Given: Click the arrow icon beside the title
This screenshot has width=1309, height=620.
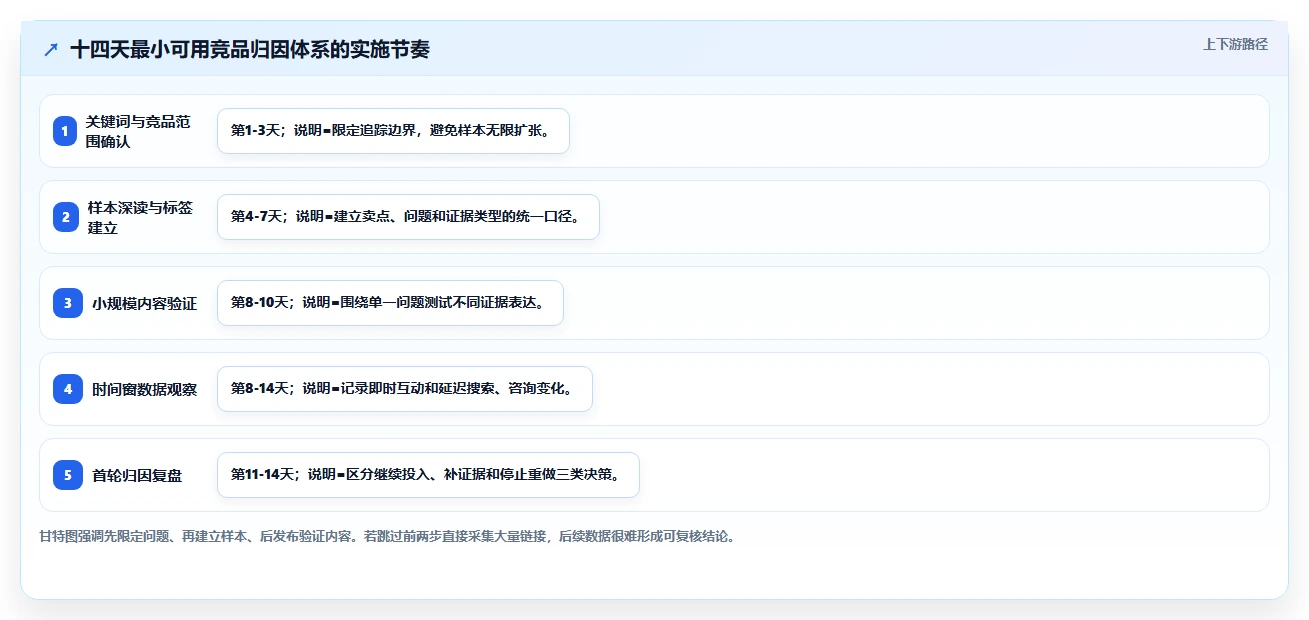Looking at the screenshot, I should pyautogui.click(x=51, y=50).
